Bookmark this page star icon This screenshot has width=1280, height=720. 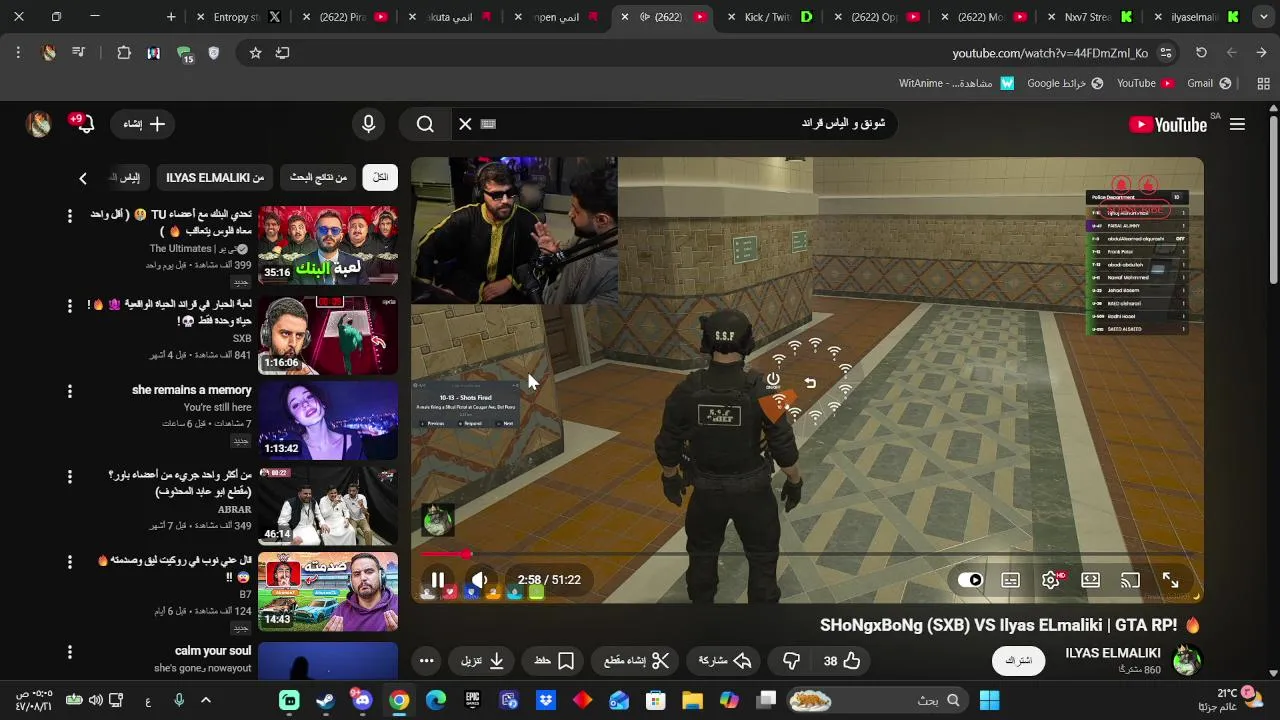[255, 53]
